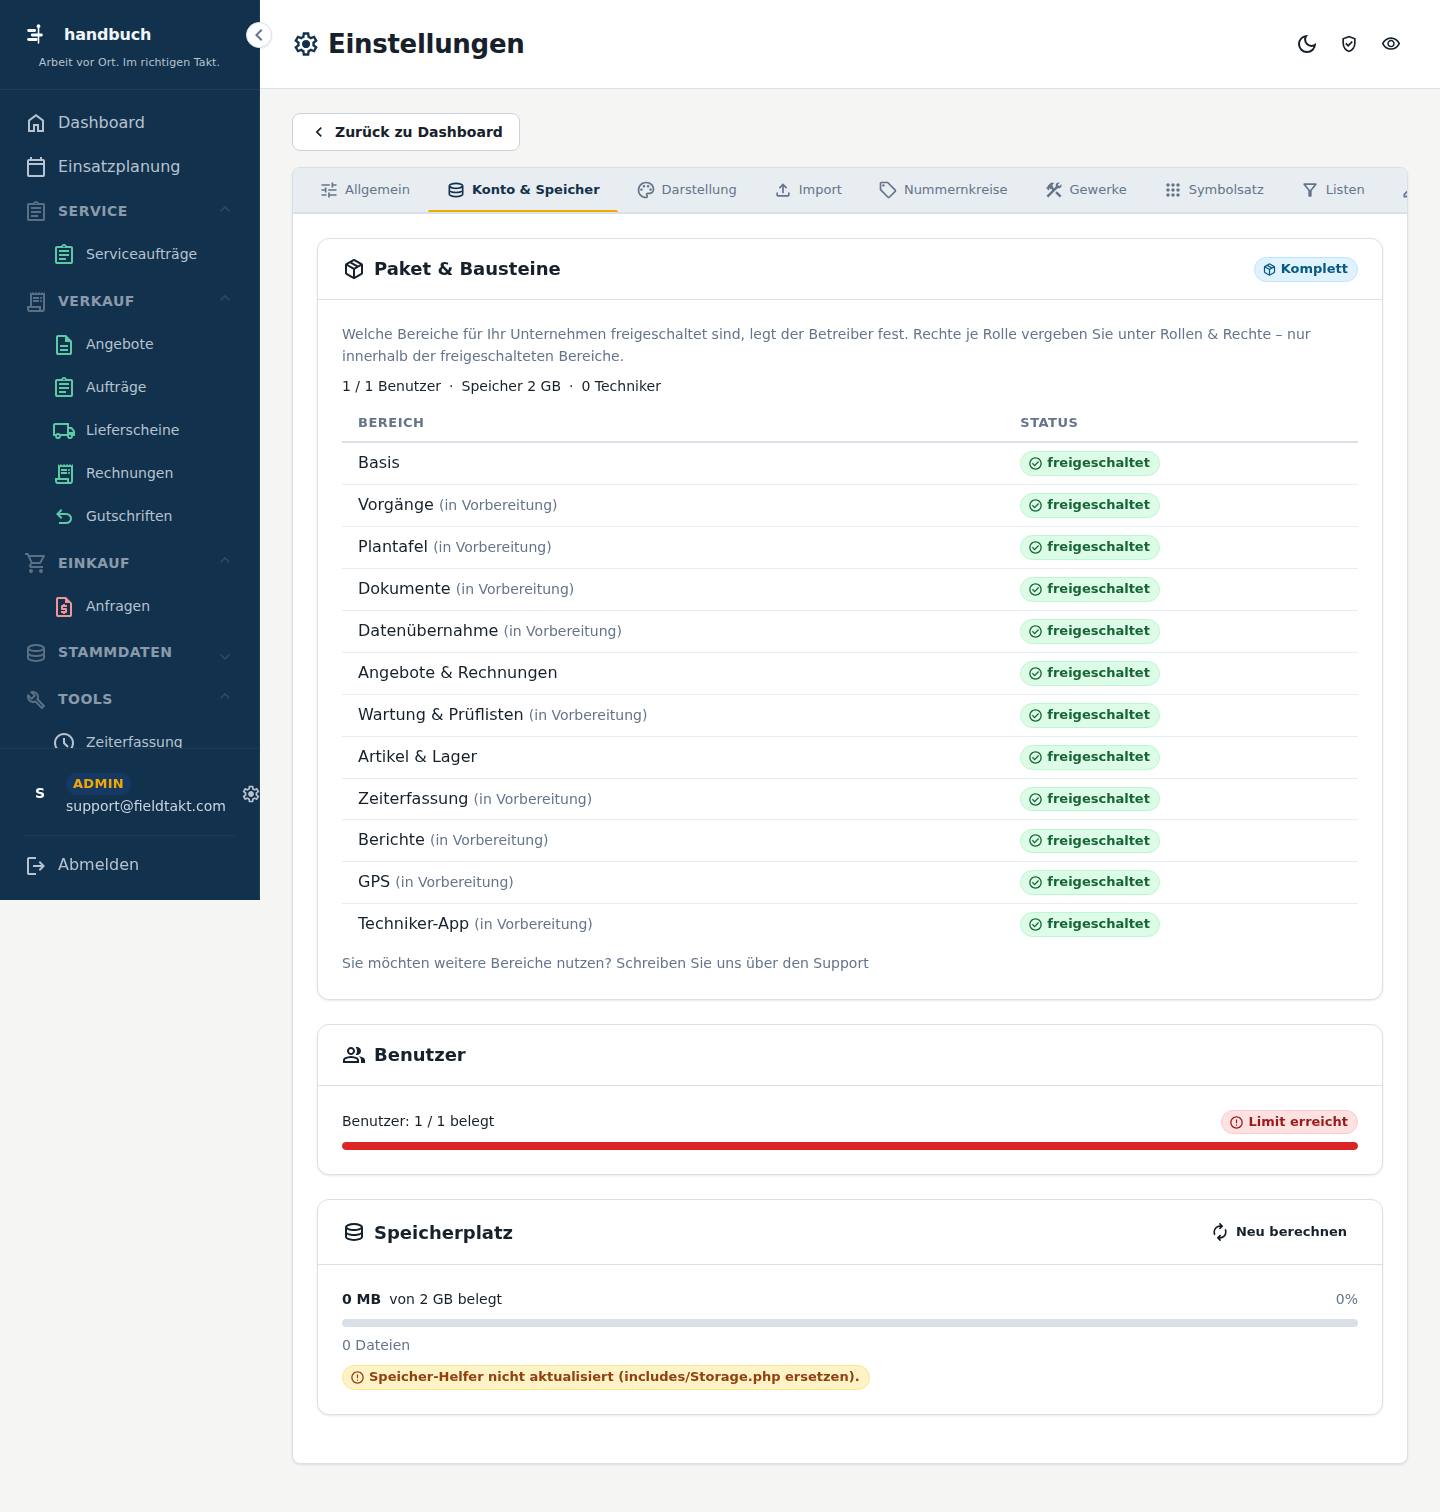This screenshot has height=1512, width=1440.
Task: Open Gutschriften in the sidebar
Action: click(129, 516)
